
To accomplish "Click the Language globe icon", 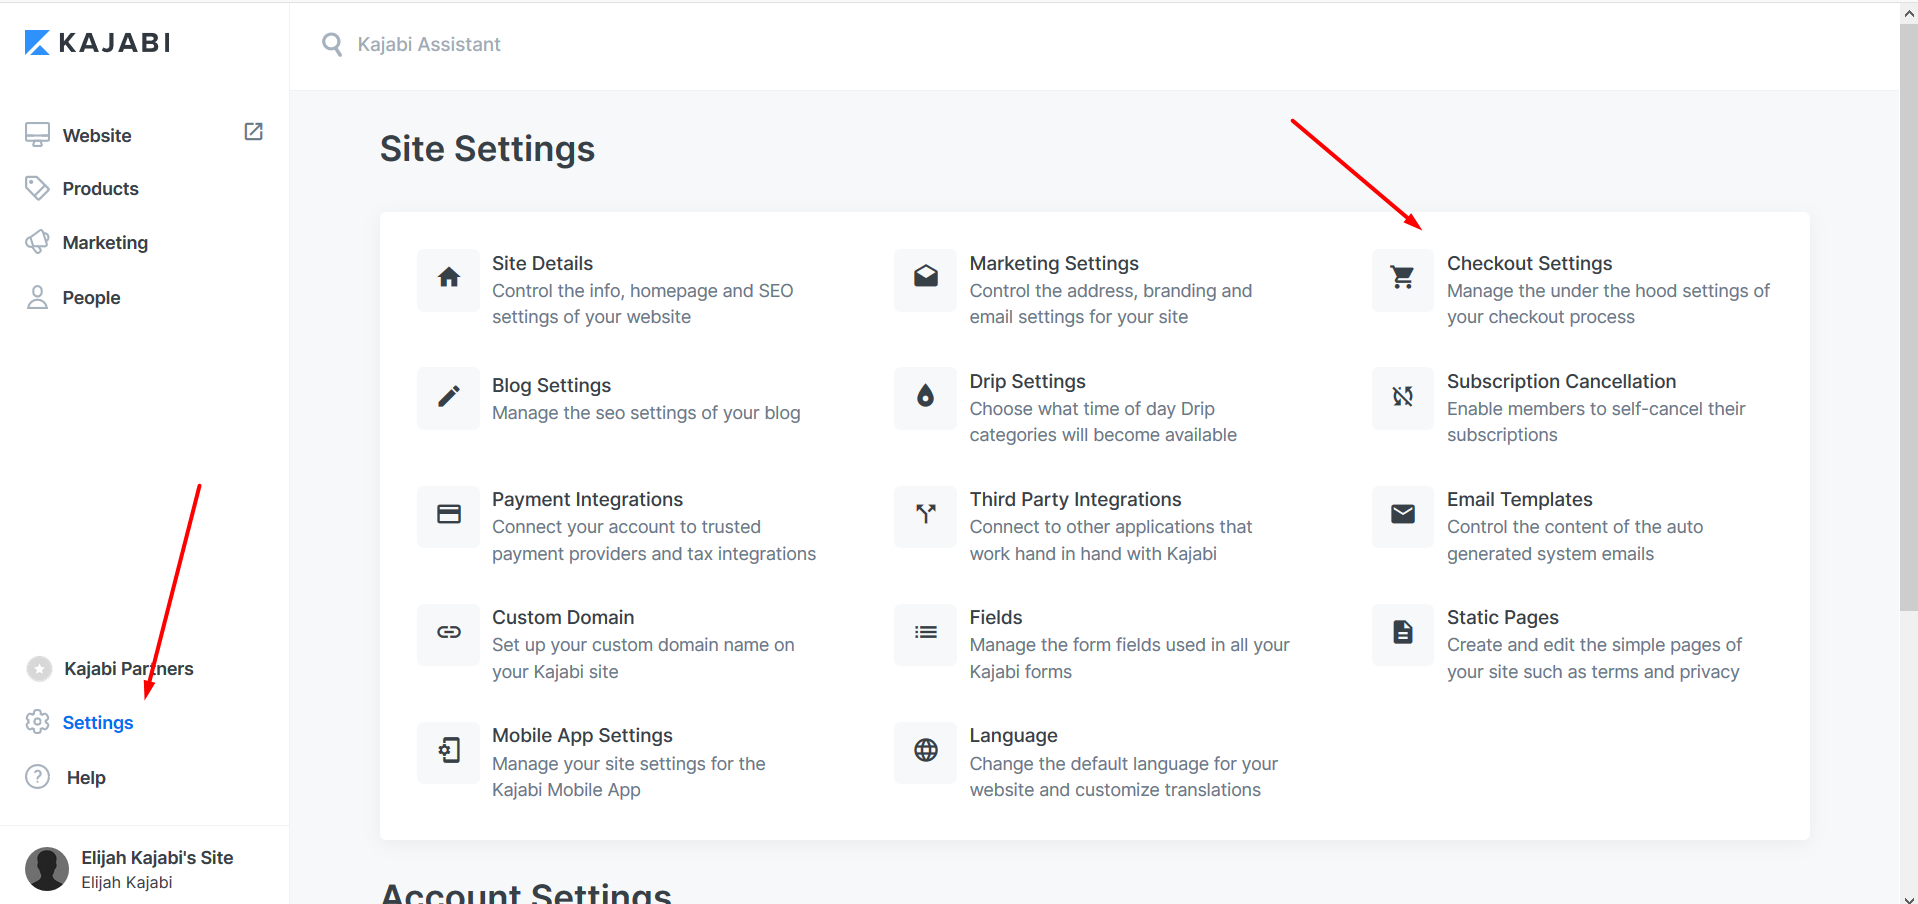I will pos(926,750).
